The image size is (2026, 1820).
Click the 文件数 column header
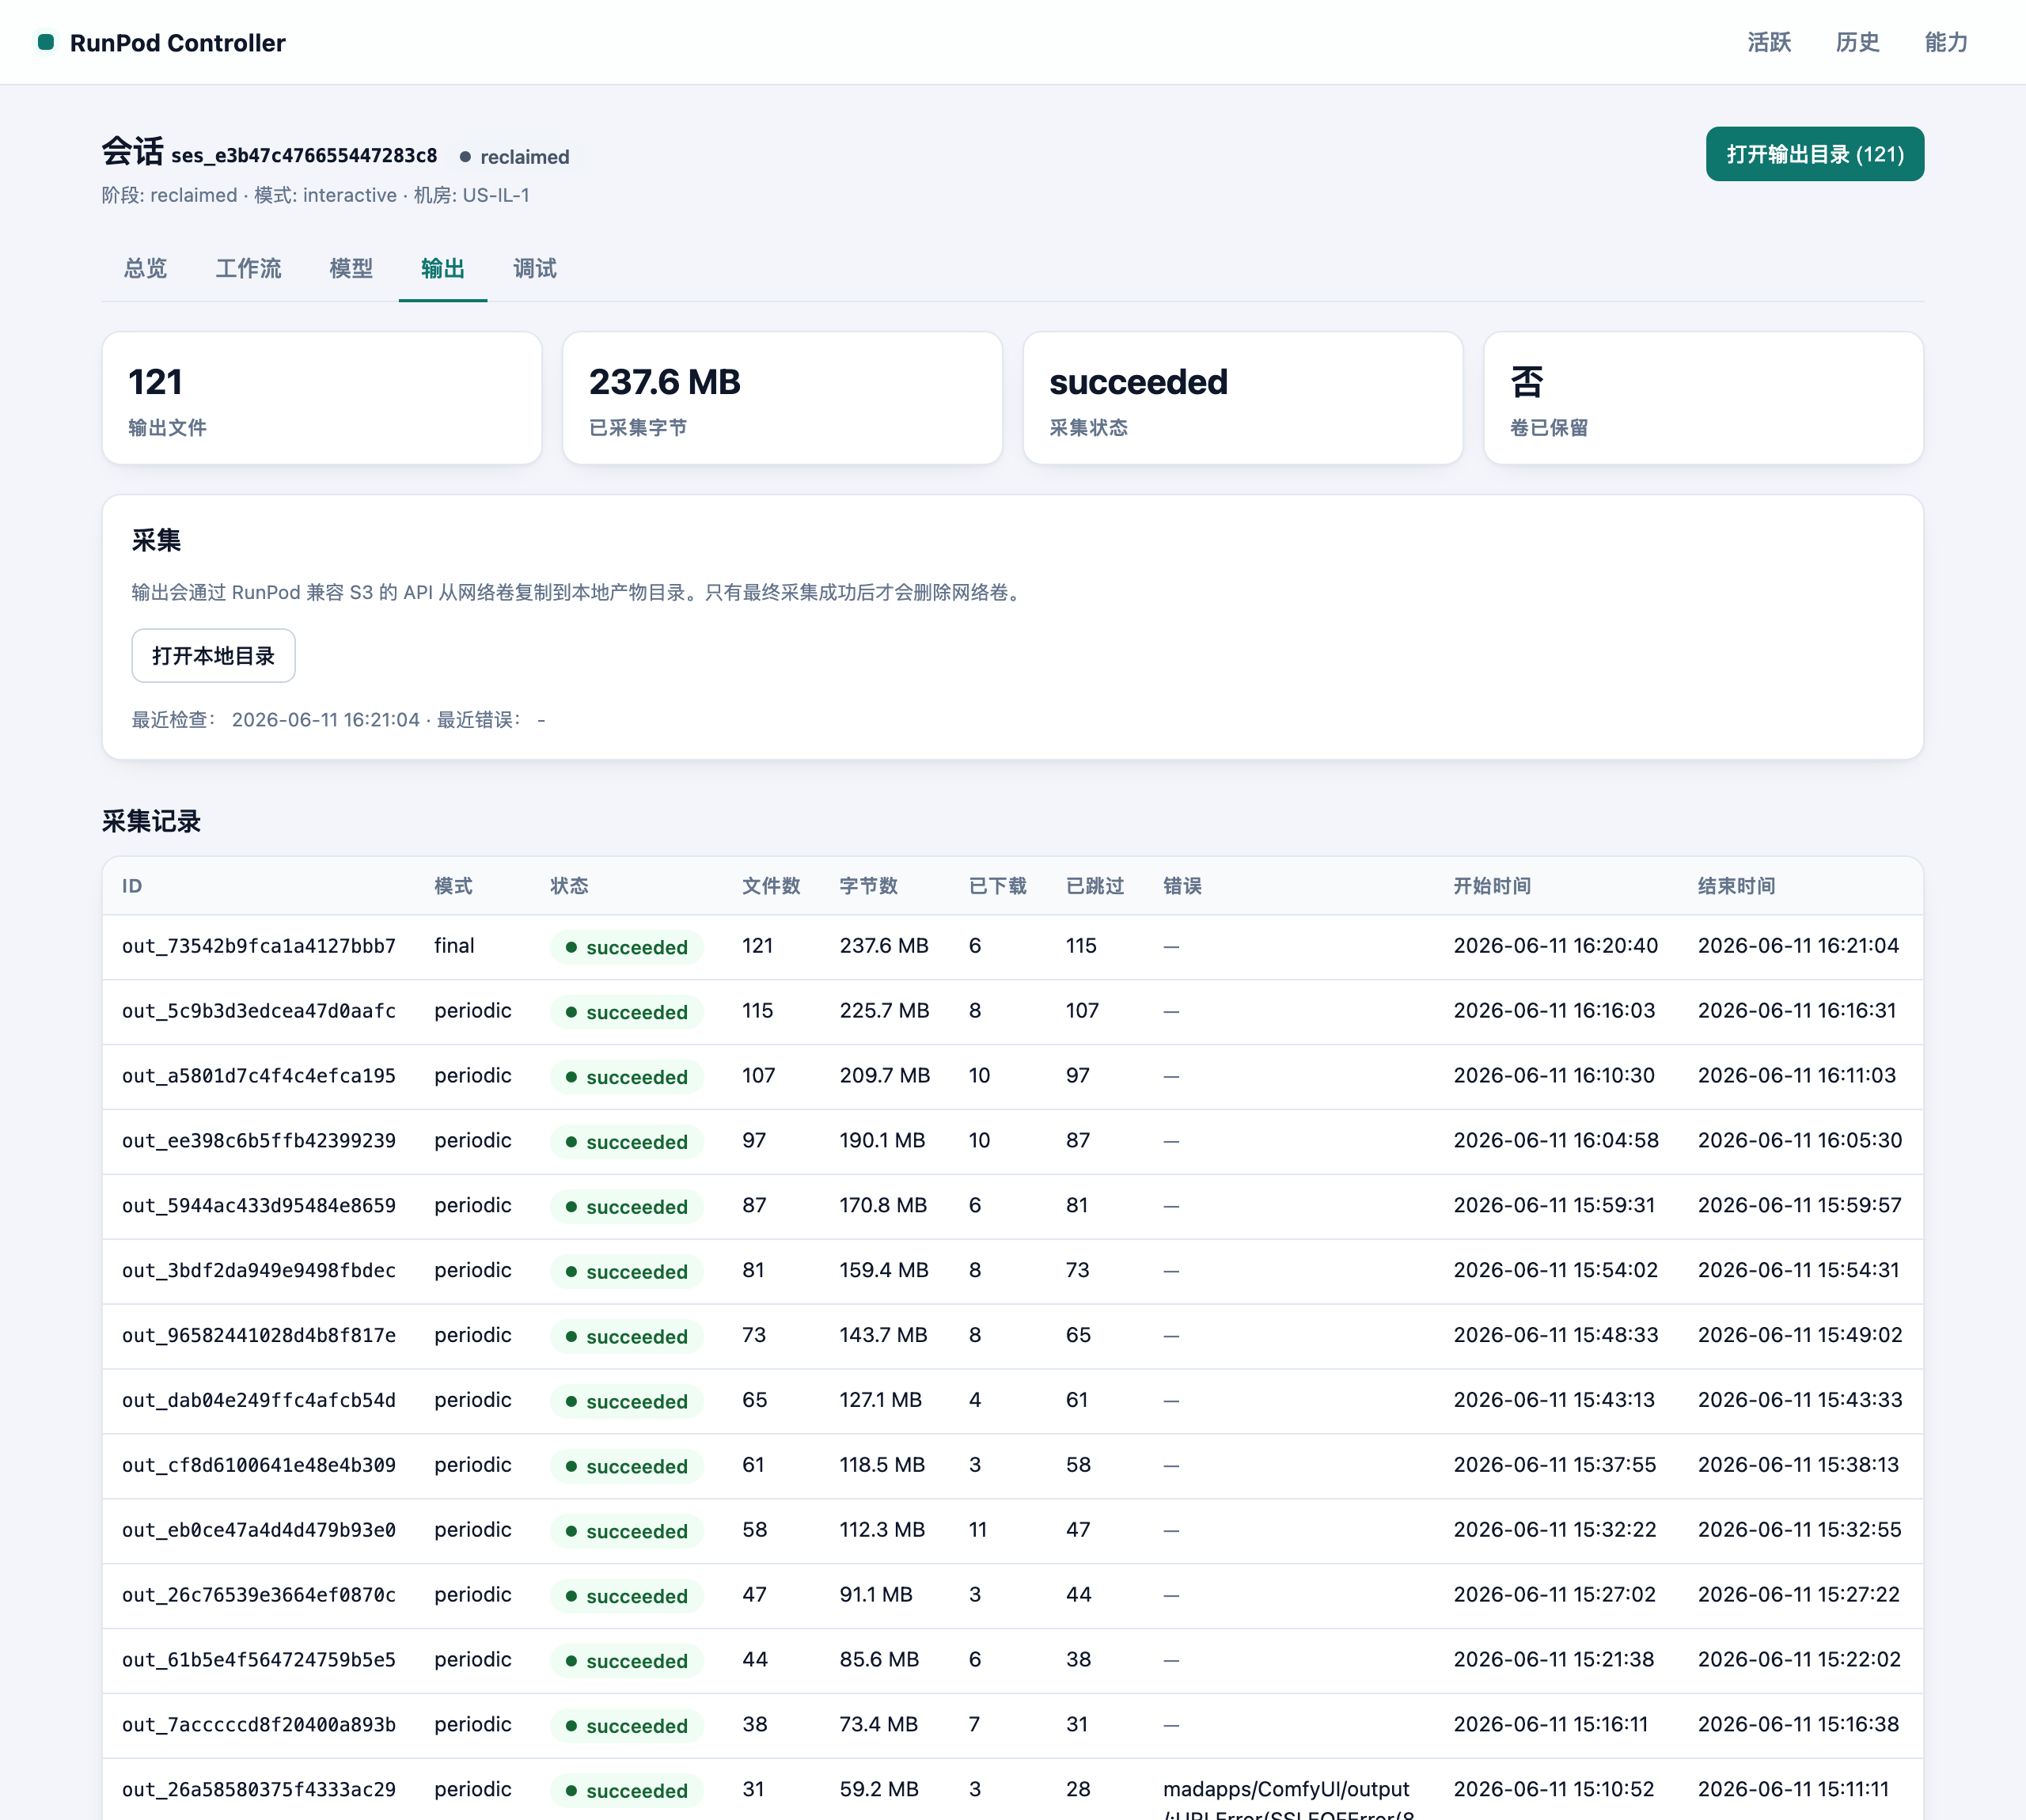pyautogui.click(x=771, y=886)
